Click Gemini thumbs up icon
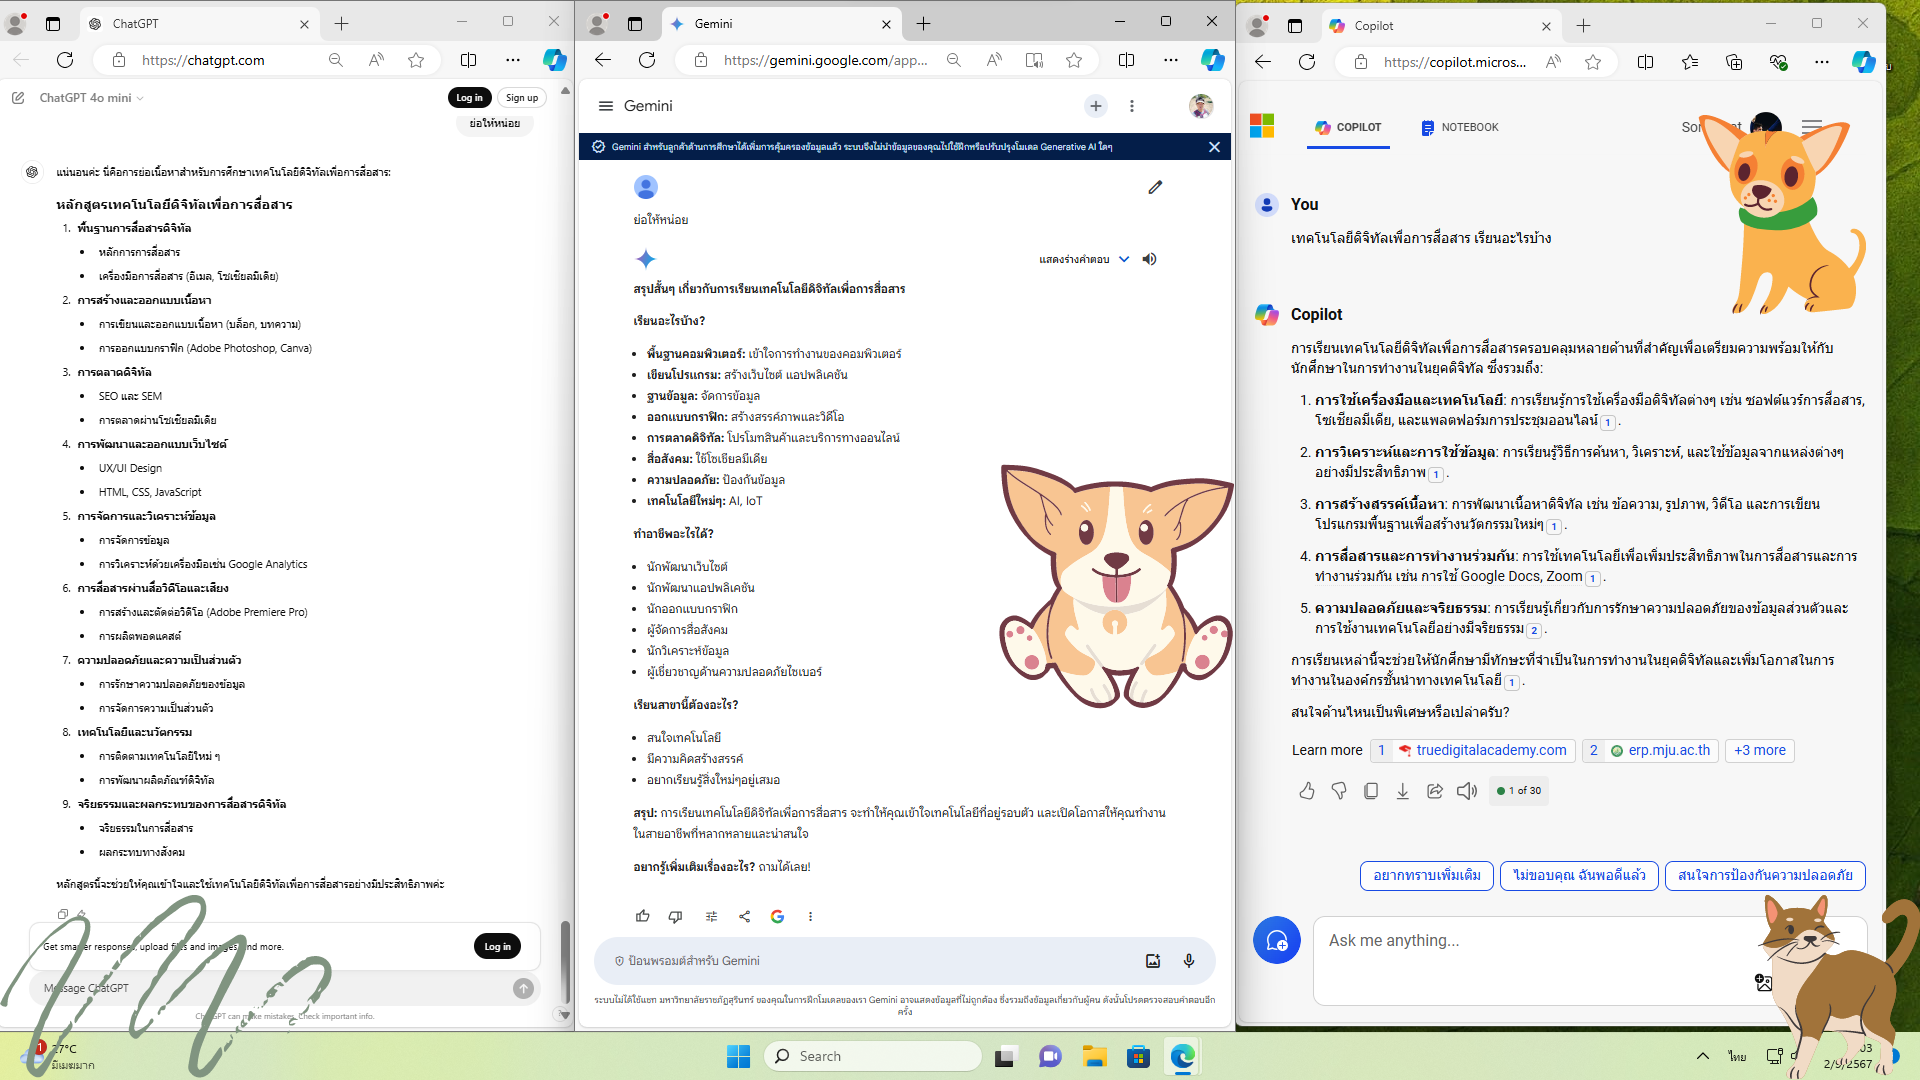The height and width of the screenshot is (1080, 1920). (x=642, y=916)
